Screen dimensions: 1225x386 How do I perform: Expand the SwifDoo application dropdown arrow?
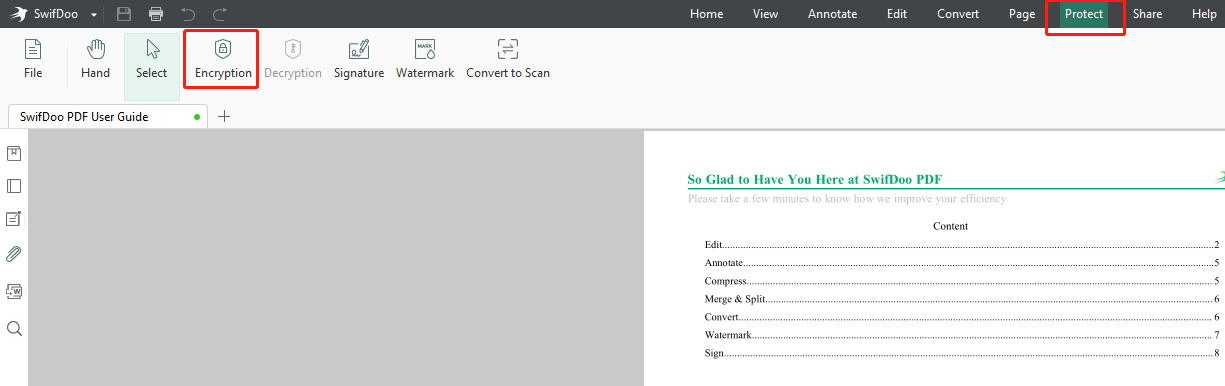(x=94, y=15)
